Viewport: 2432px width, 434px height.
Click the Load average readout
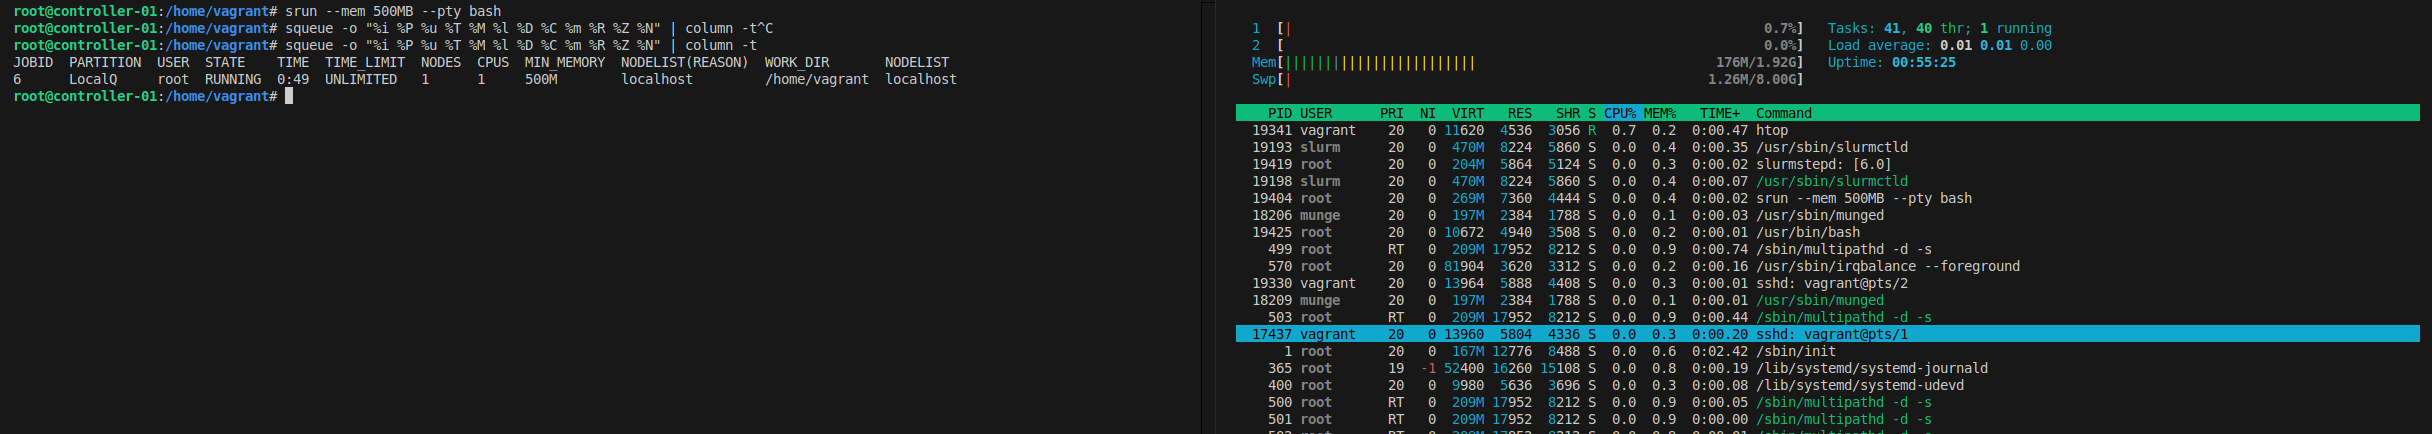coord(1939,45)
